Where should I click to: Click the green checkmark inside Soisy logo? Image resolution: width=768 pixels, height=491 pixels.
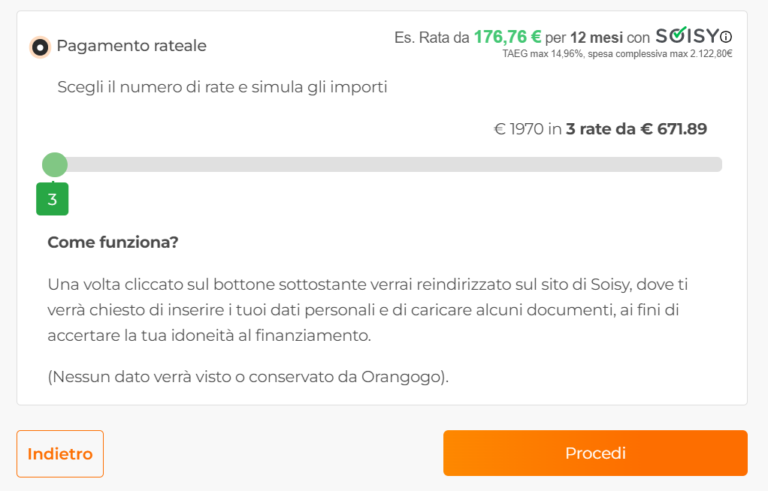(x=678, y=34)
